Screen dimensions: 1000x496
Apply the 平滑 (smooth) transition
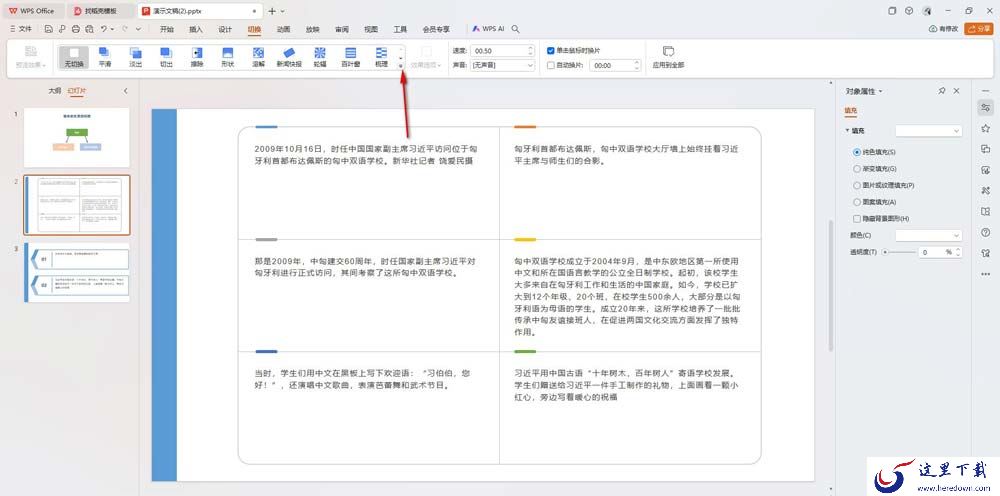pyautogui.click(x=105, y=57)
